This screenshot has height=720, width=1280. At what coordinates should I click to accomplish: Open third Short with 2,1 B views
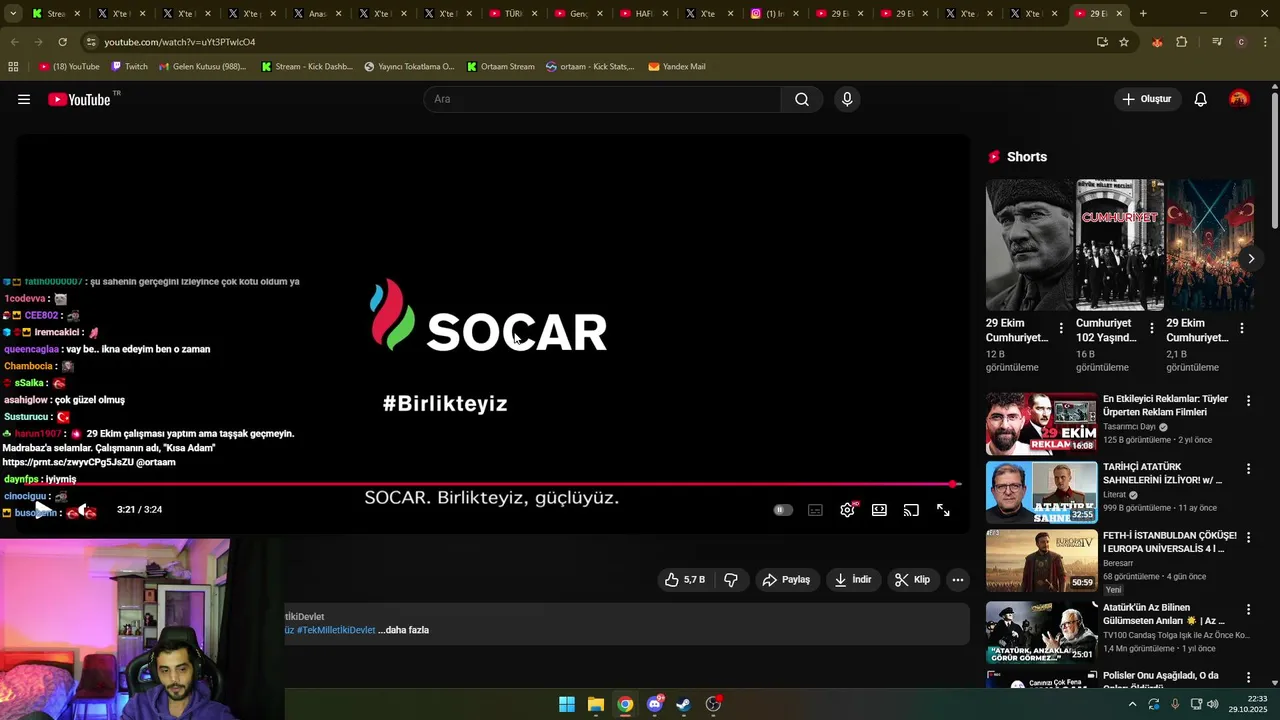point(1209,245)
